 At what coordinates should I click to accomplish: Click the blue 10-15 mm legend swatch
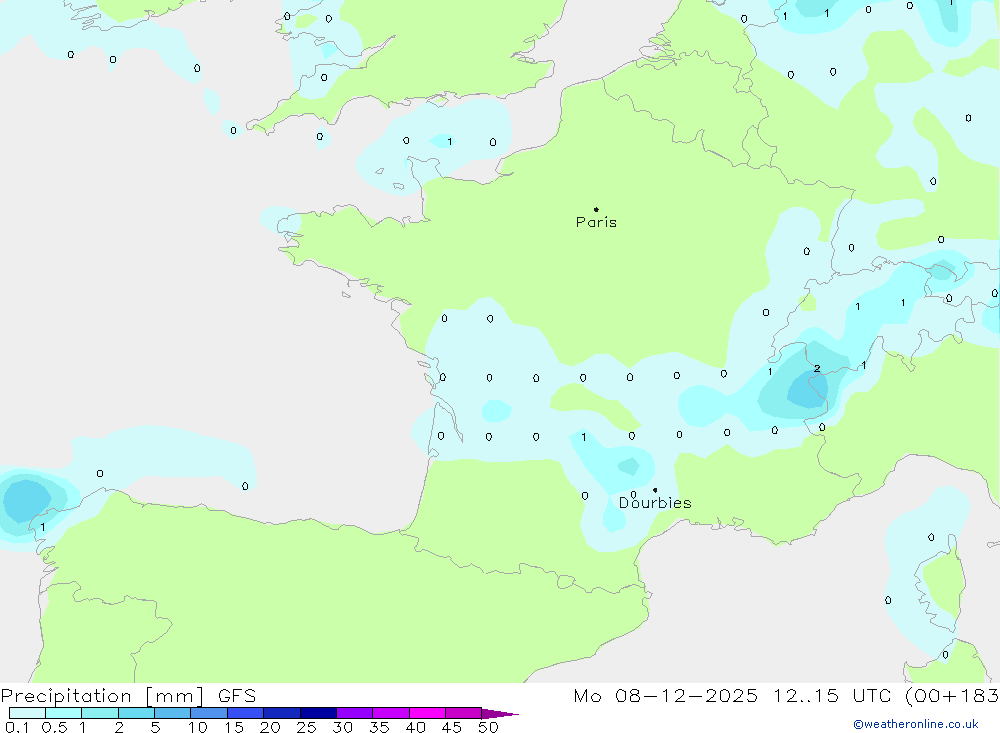[209, 713]
